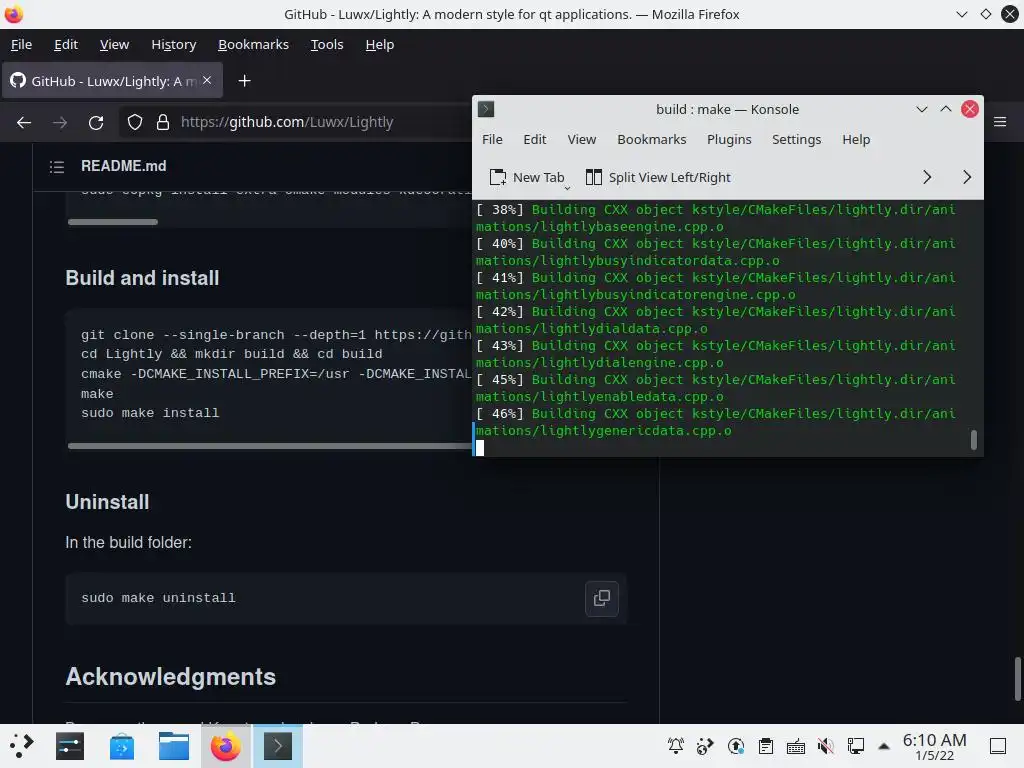Click the github.com/Luwx/Lightly address bar
The image size is (1024, 768).
pyautogui.click(x=287, y=122)
